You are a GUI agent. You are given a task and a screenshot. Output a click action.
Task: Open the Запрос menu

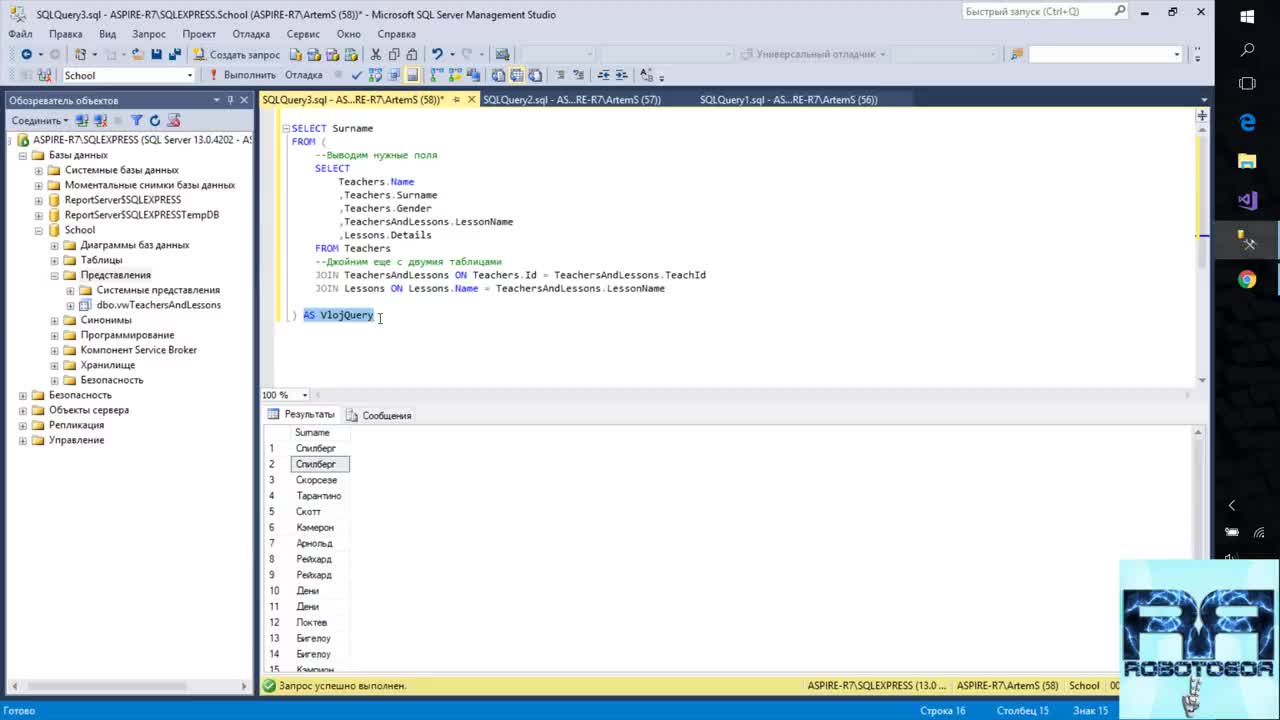point(149,34)
